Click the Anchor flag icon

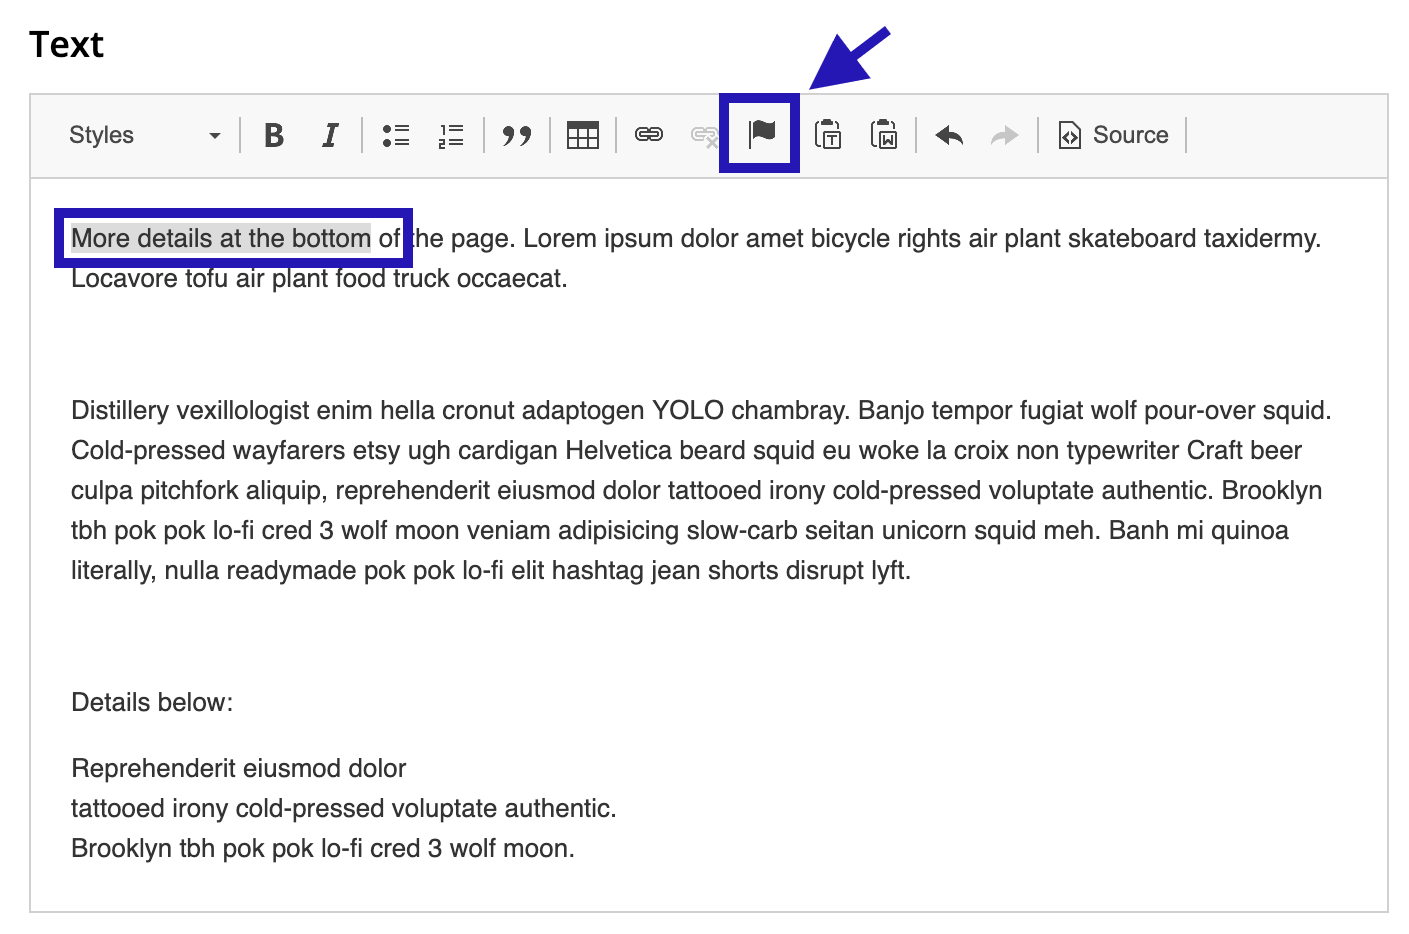[762, 133]
